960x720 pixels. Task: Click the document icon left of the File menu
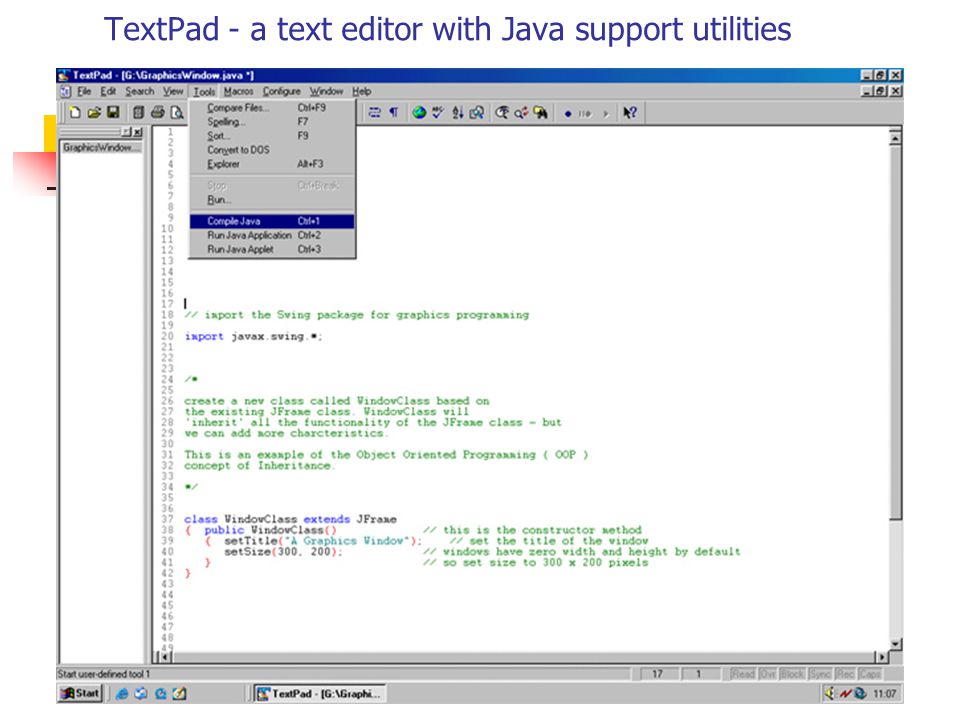point(65,91)
